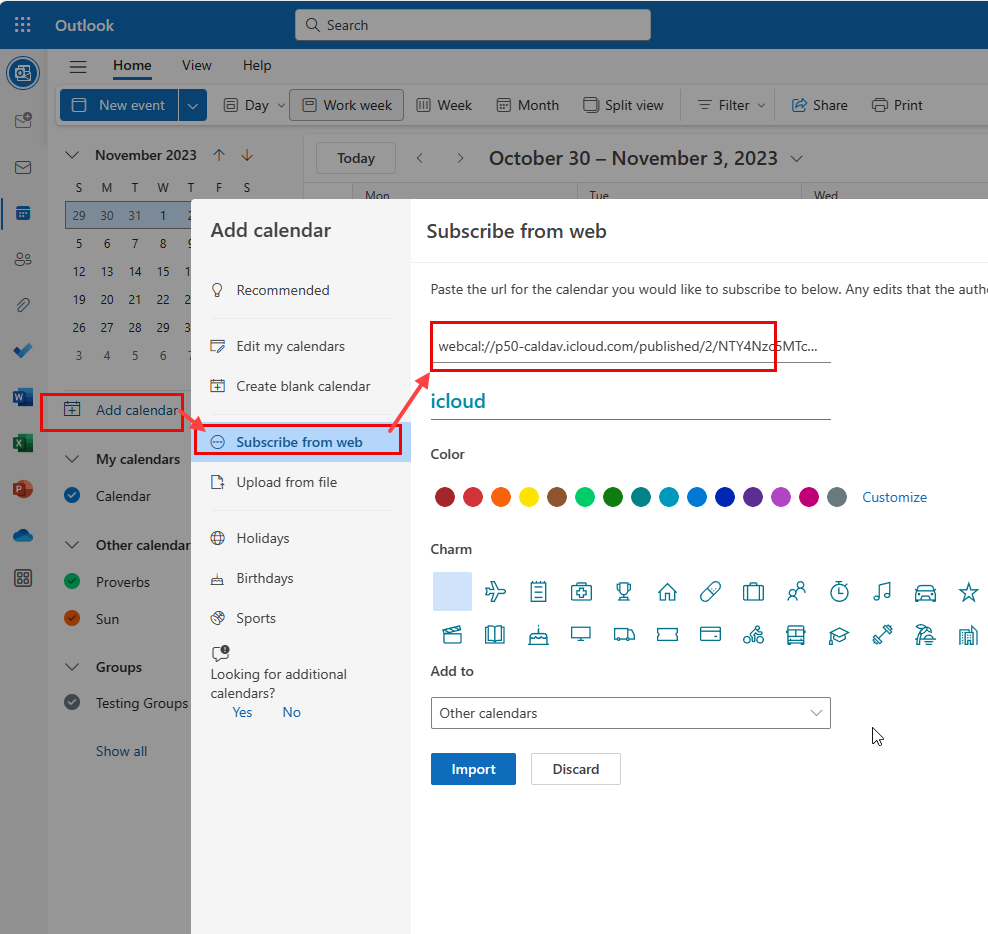Switch to Work week view

tap(347, 105)
